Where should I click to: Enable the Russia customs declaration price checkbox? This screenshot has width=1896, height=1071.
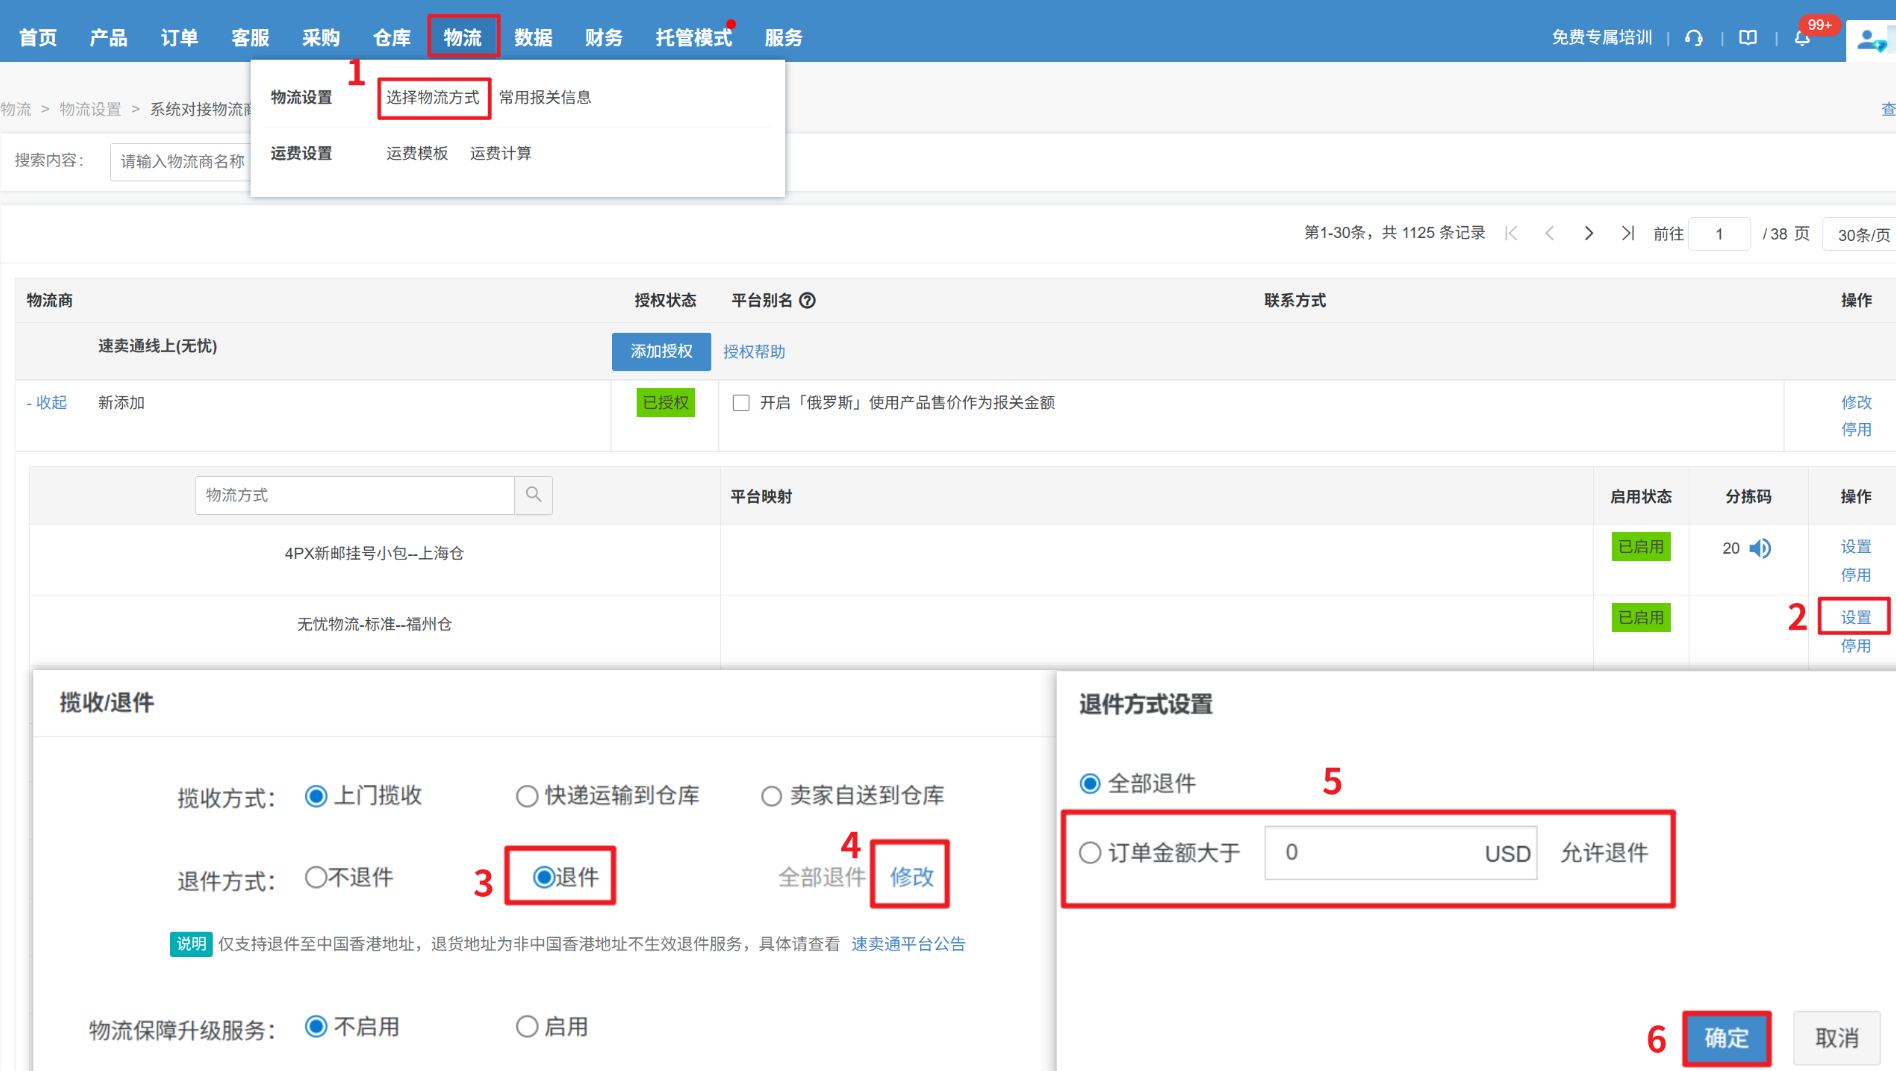[x=741, y=403]
